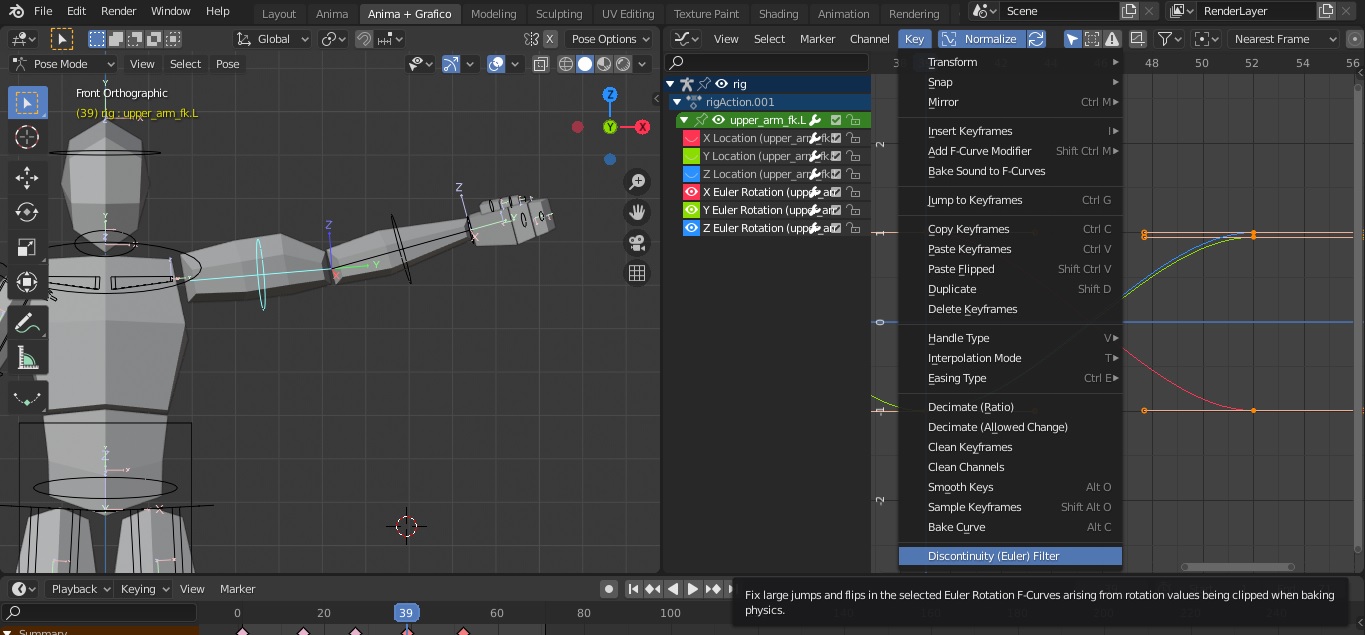
Task: Open the Blender logo menu
Action: (16, 11)
